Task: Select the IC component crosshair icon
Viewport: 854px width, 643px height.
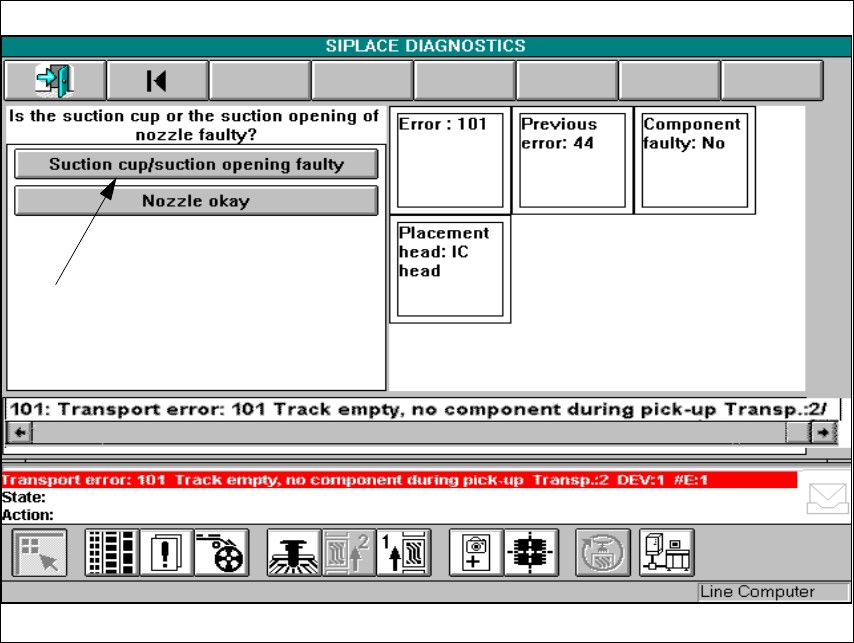Action: 531,553
